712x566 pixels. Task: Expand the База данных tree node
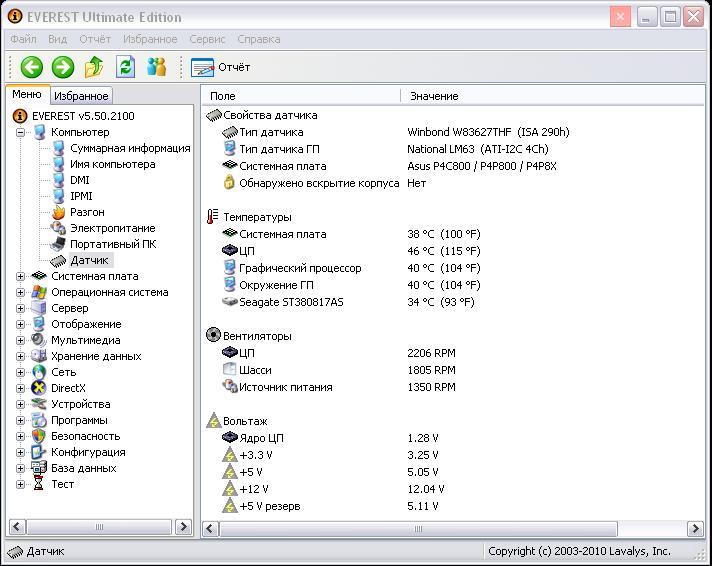[20, 468]
